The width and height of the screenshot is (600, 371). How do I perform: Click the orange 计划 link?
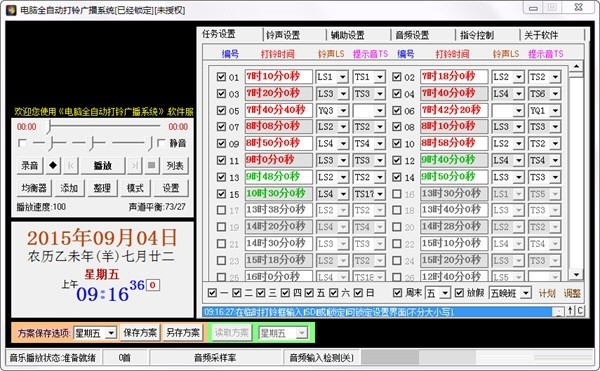[x=547, y=293]
